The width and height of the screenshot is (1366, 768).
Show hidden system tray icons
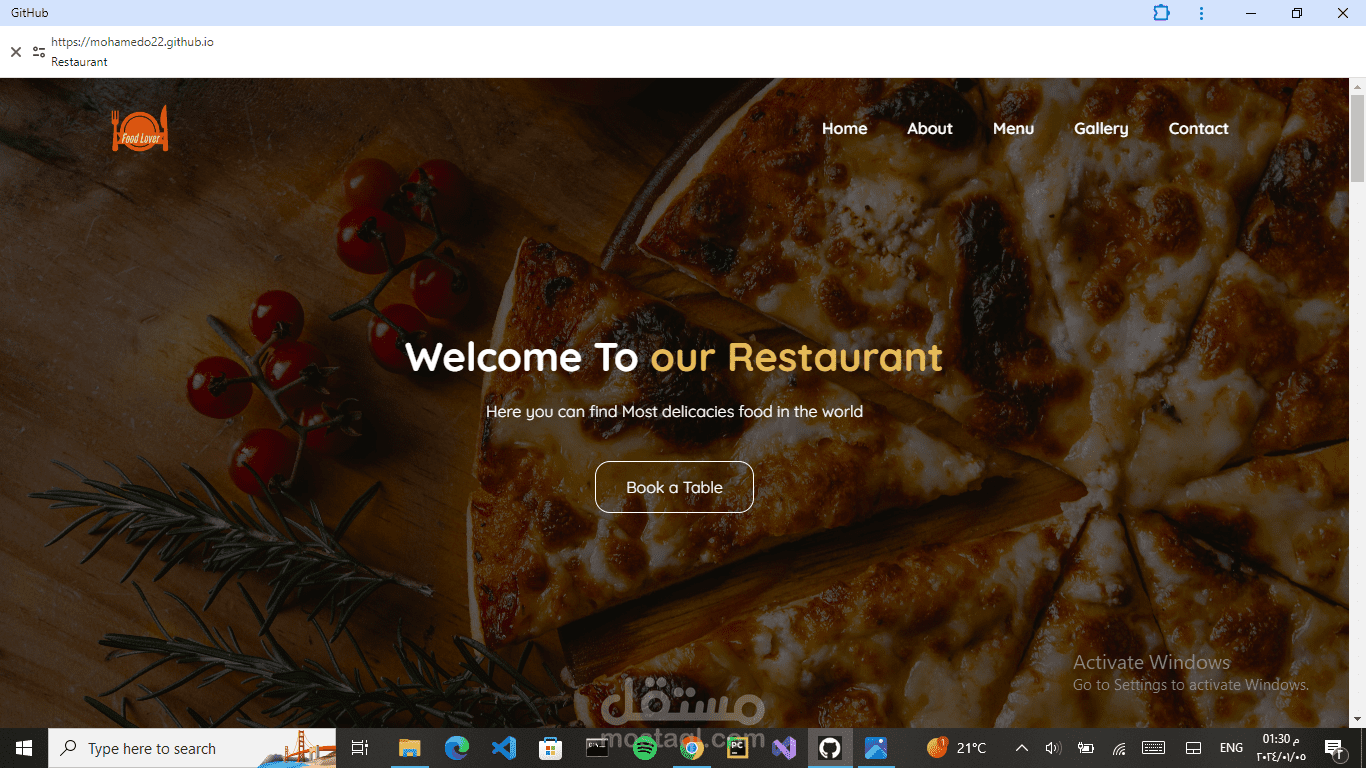pos(1021,748)
